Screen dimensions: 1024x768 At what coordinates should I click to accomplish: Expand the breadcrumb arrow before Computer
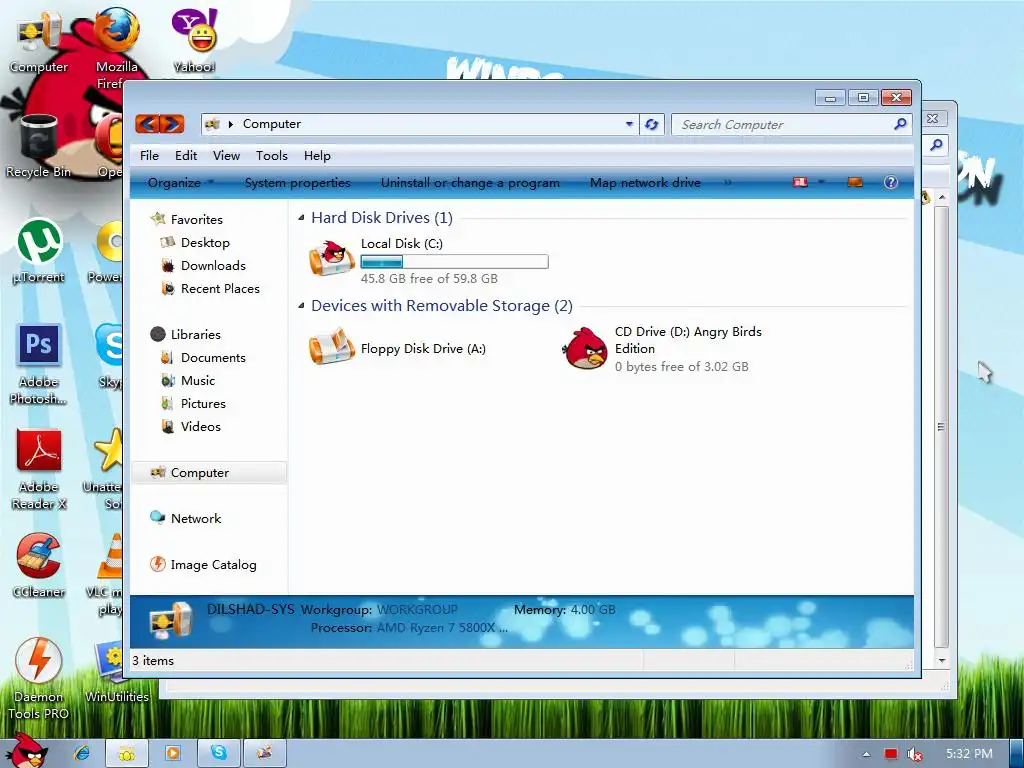pyautogui.click(x=231, y=124)
